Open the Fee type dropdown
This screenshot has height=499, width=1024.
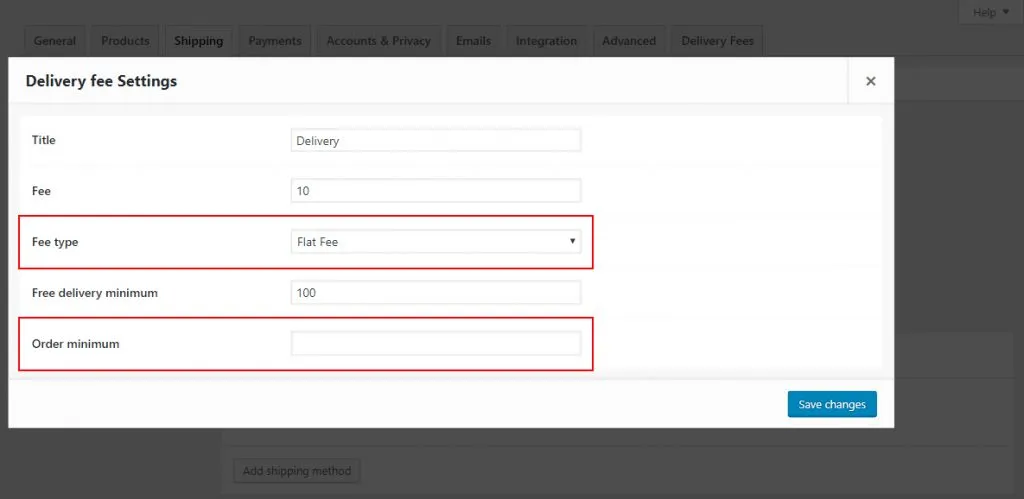click(x=436, y=242)
